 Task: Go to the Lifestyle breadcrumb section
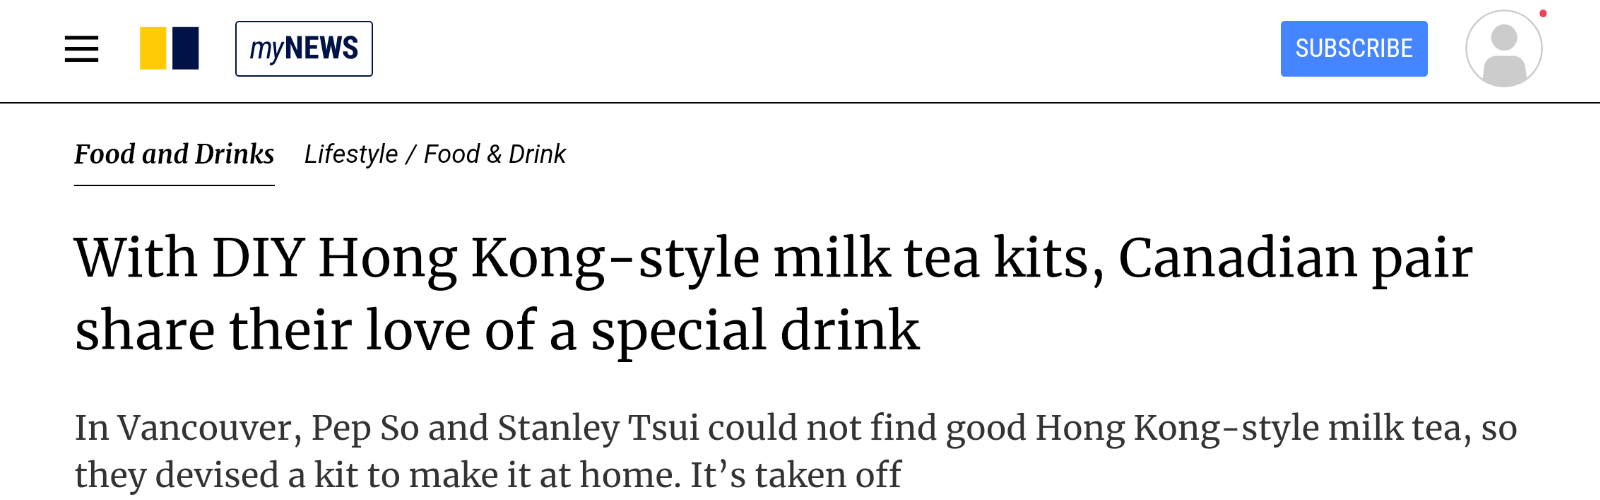click(351, 154)
